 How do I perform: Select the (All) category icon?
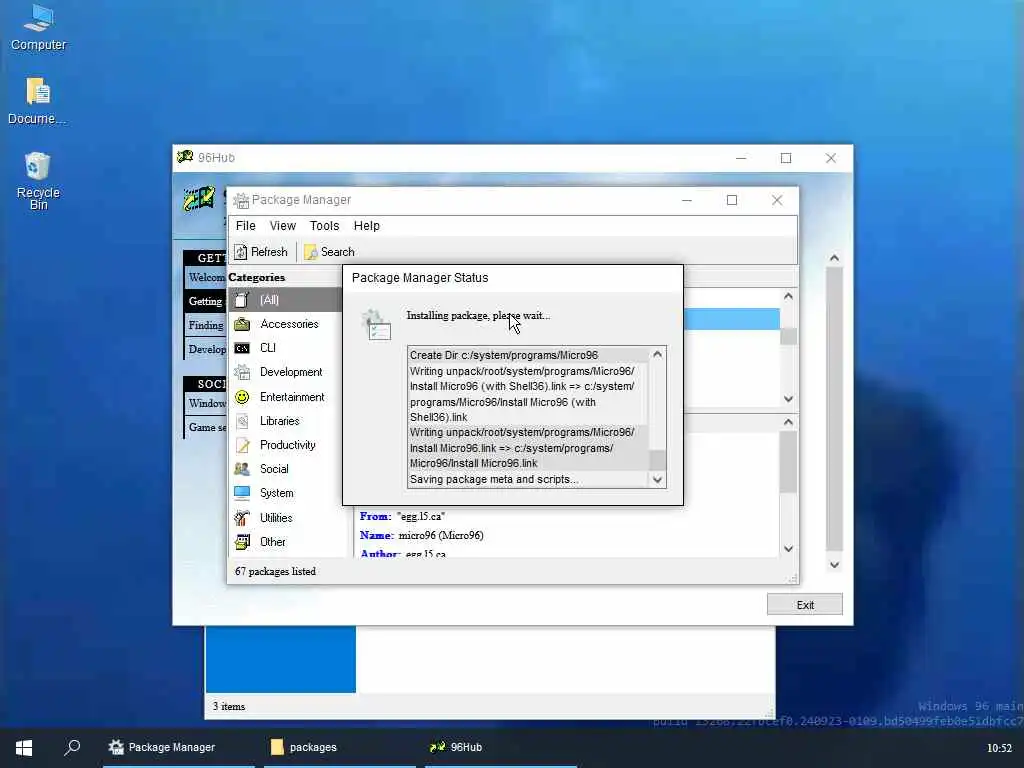point(242,300)
